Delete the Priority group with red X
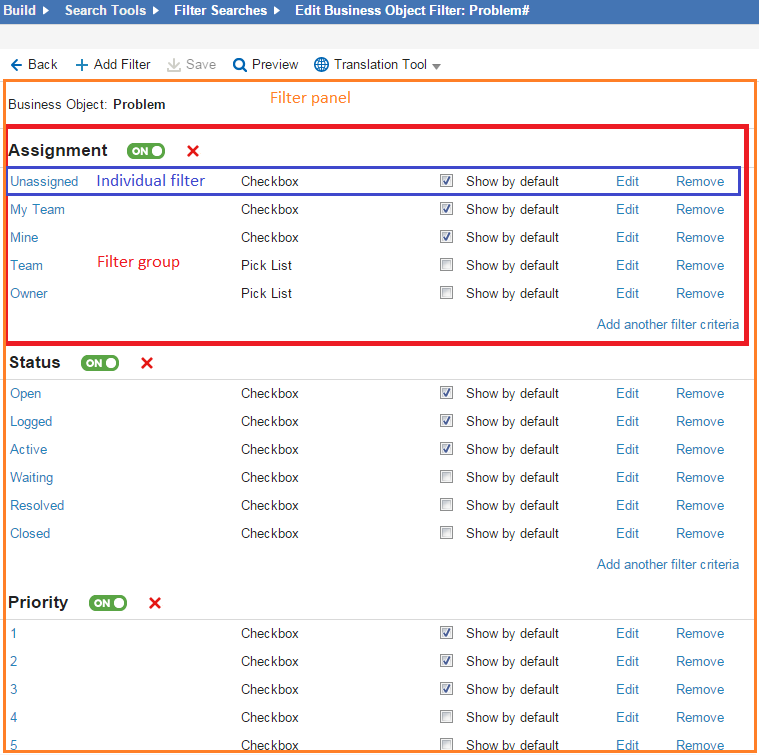 coord(155,603)
